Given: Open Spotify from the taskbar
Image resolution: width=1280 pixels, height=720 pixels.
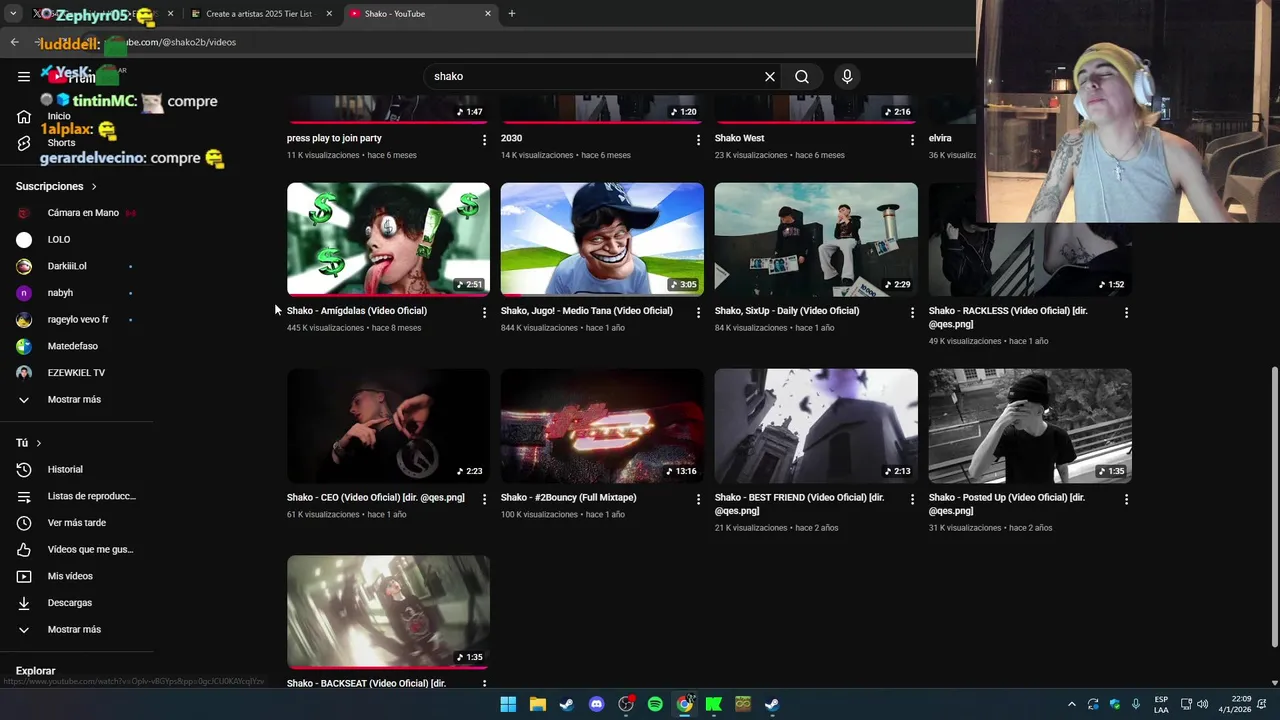Looking at the screenshot, I should (x=655, y=704).
